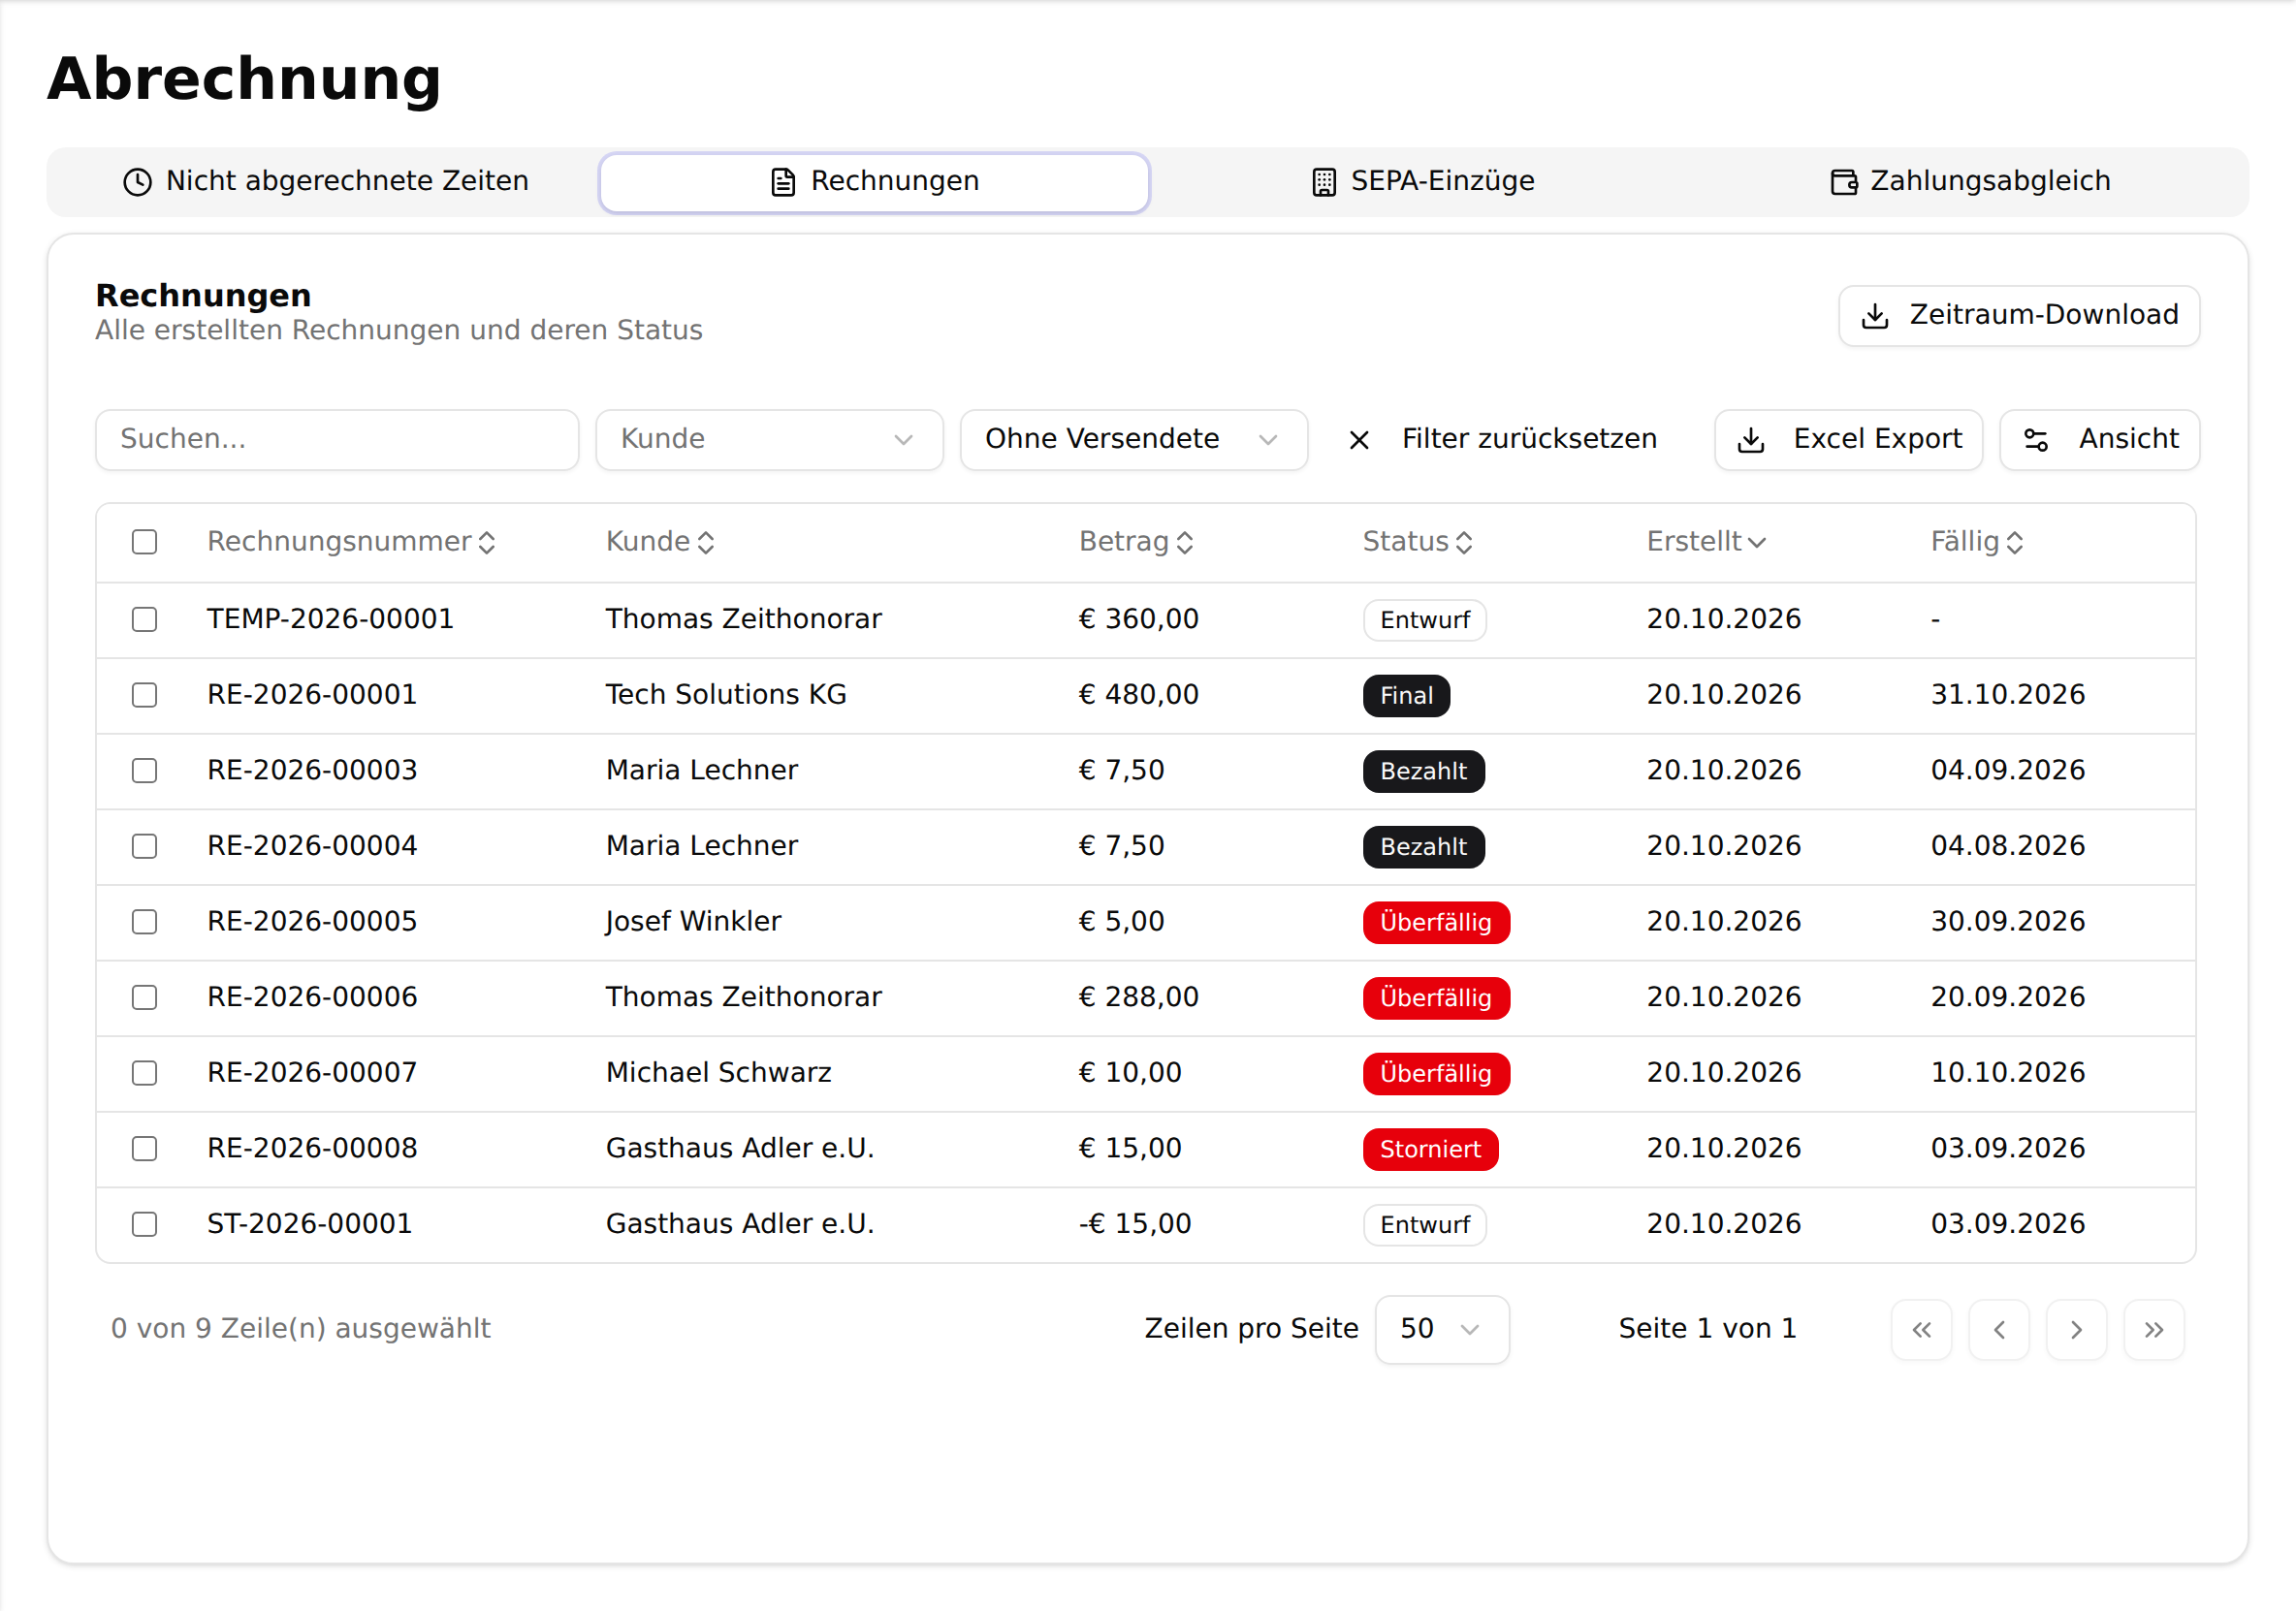Select the RE-2026-00008 row checkbox

(145, 1149)
